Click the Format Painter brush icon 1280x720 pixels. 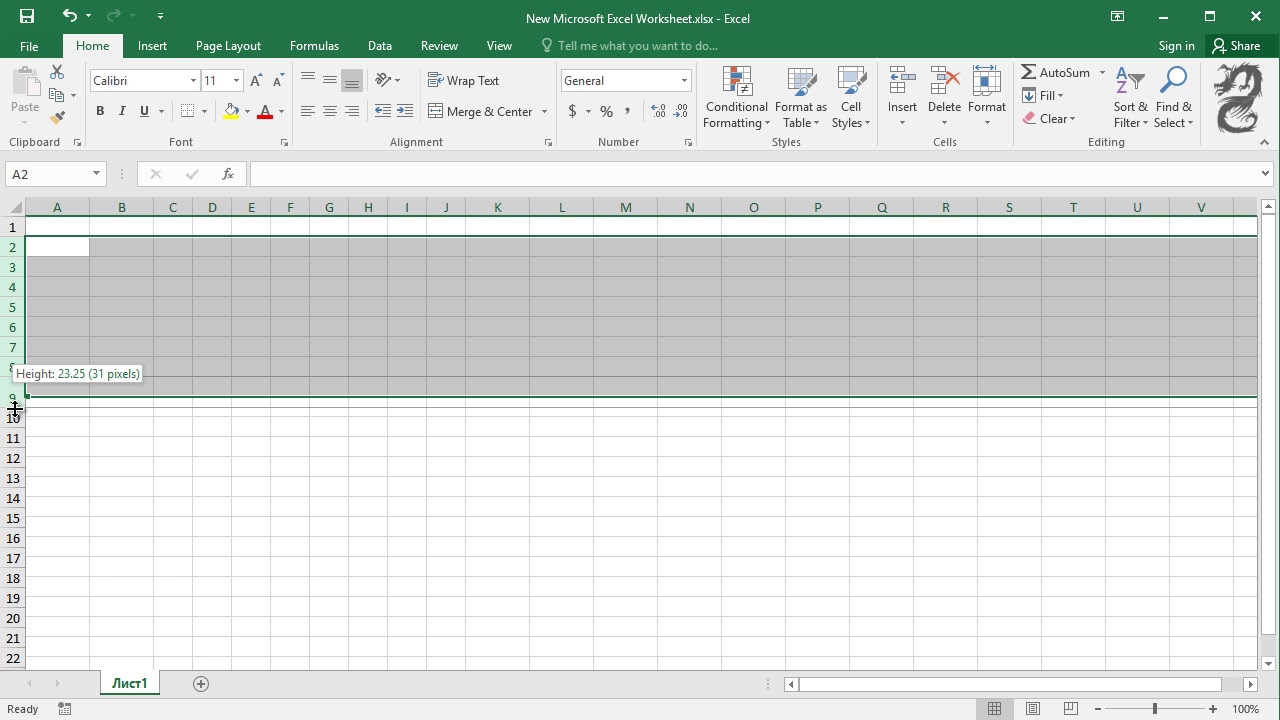pyautogui.click(x=57, y=117)
